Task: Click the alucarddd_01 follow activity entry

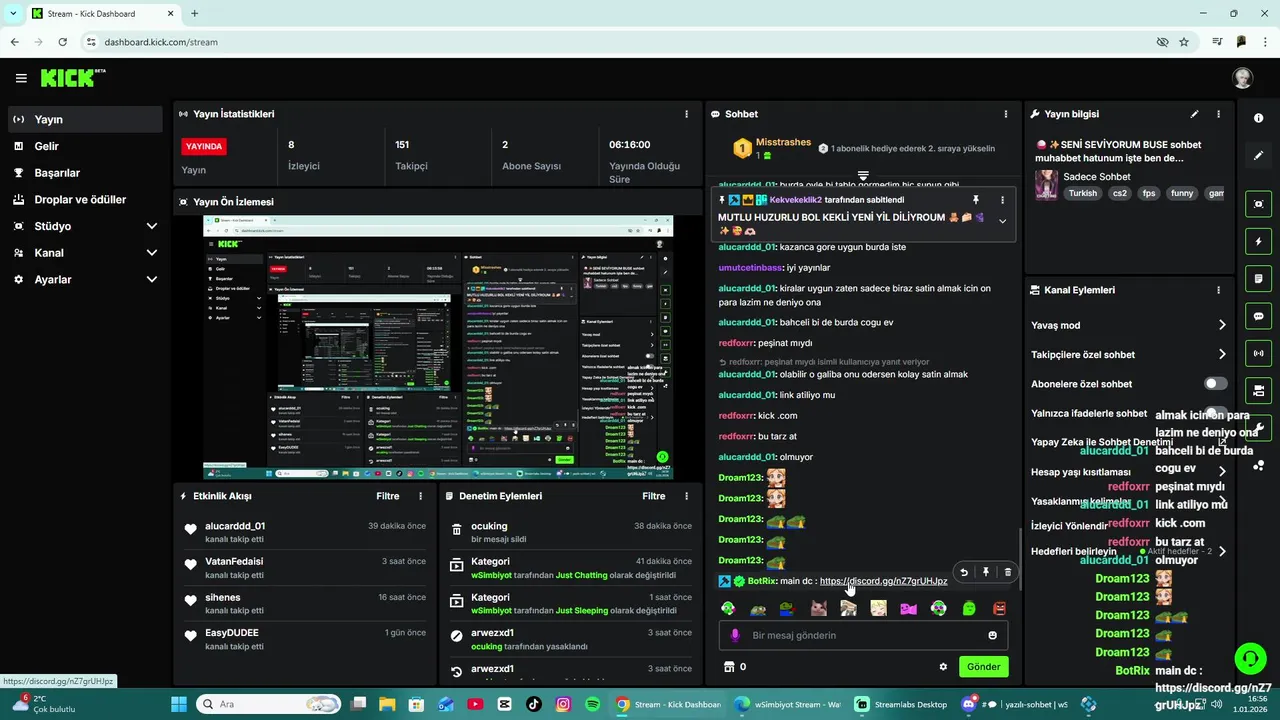Action: click(305, 532)
